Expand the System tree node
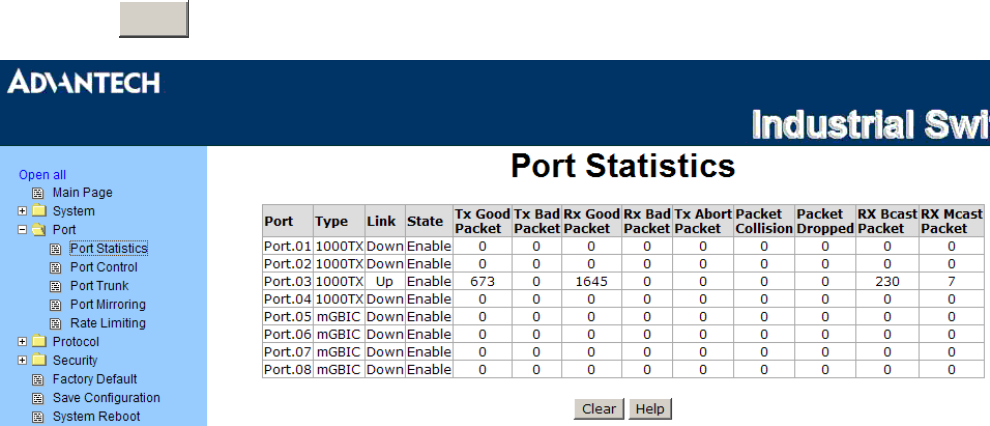This screenshot has width=990, height=426. pos(22,212)
